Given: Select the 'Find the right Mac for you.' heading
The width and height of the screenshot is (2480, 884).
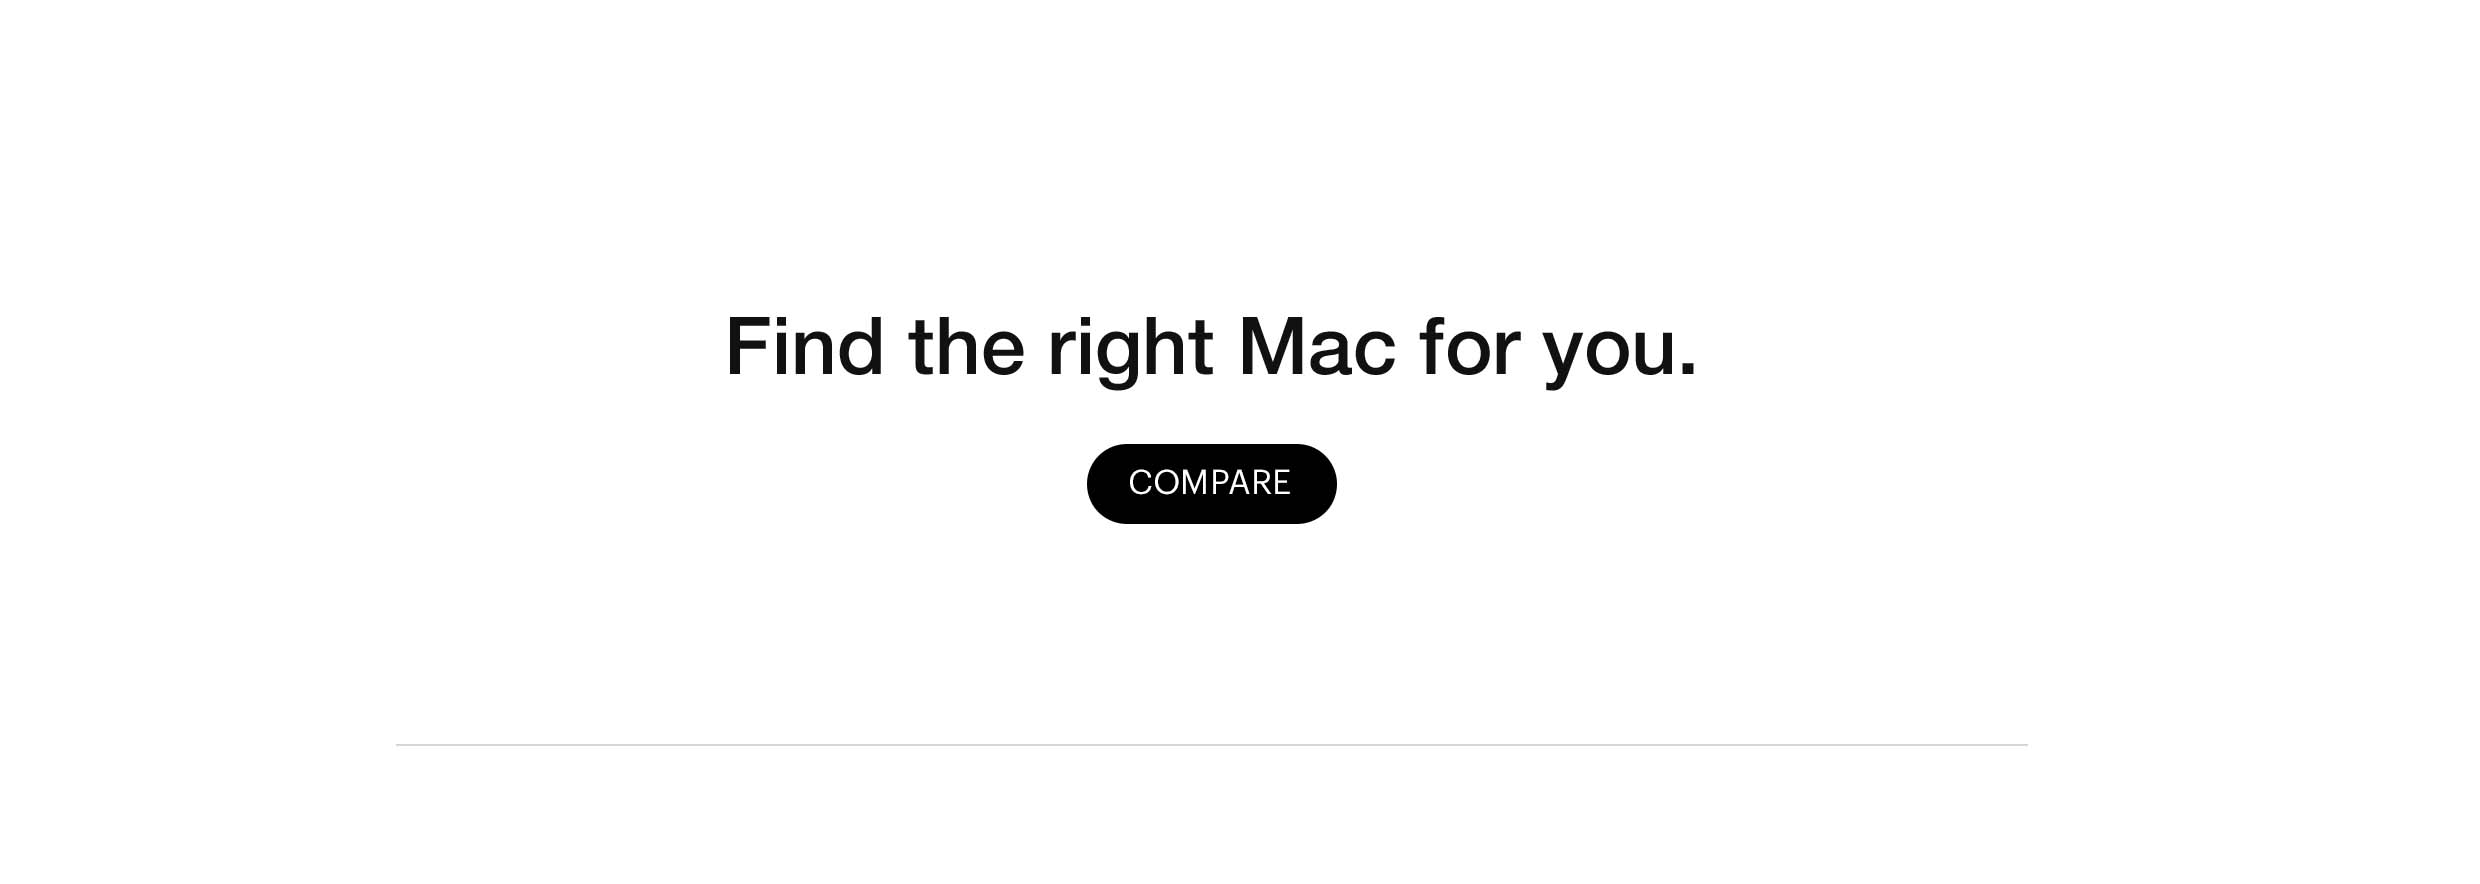Looking at the screenshot, I should (x=1211, y=348).
